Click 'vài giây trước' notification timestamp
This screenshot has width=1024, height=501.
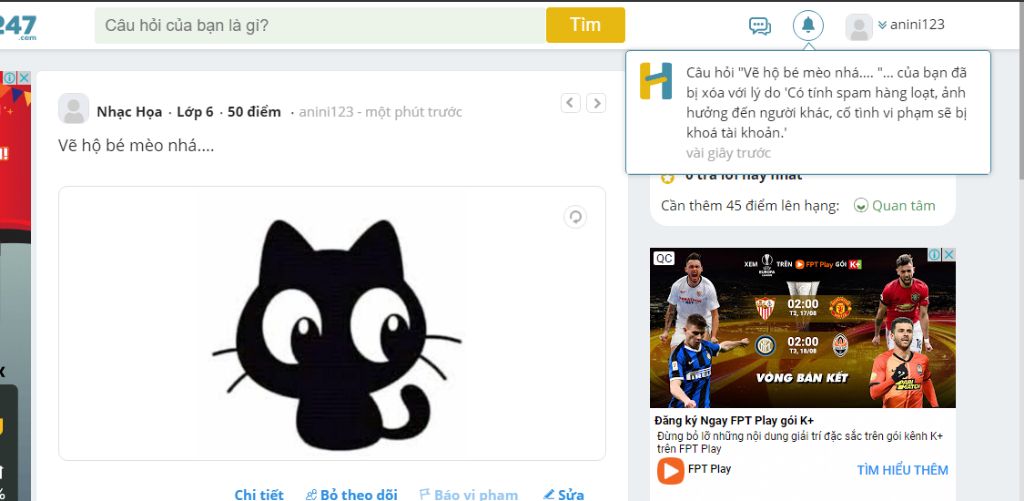(x=728, y=153)
